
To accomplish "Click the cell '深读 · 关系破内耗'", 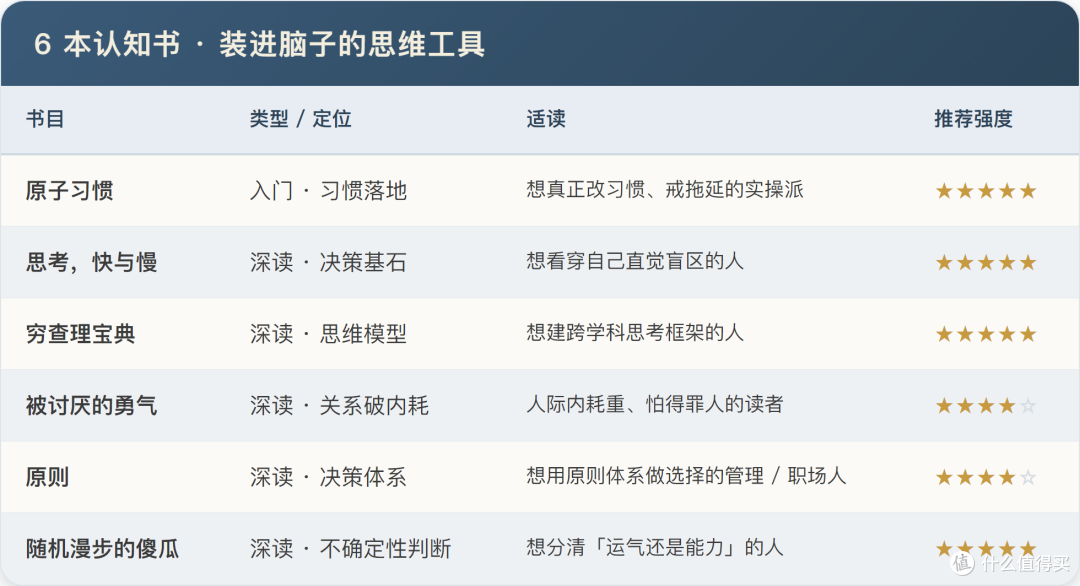I will click(x=340, y=406).
